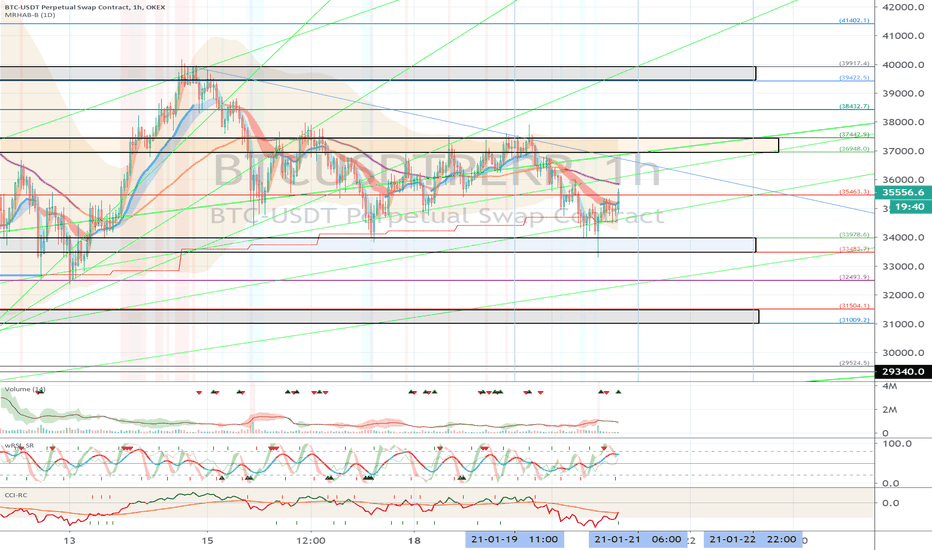Viewport: 932px width, 550px height.
Task: Click the 15 date label on time axis
Action: point(207,540)
